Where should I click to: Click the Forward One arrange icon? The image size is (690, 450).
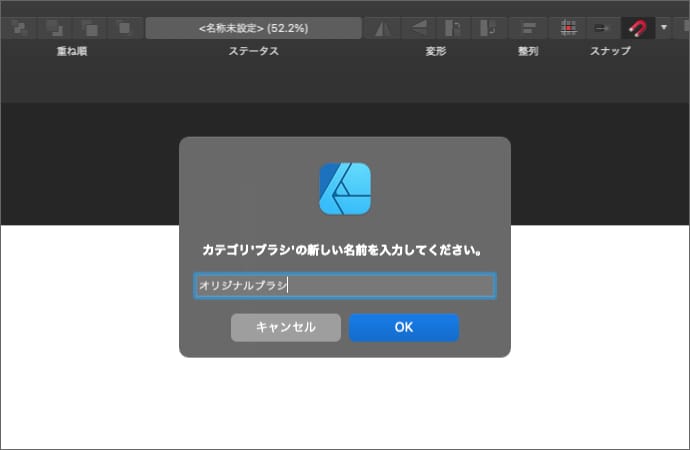pos(89,27)
